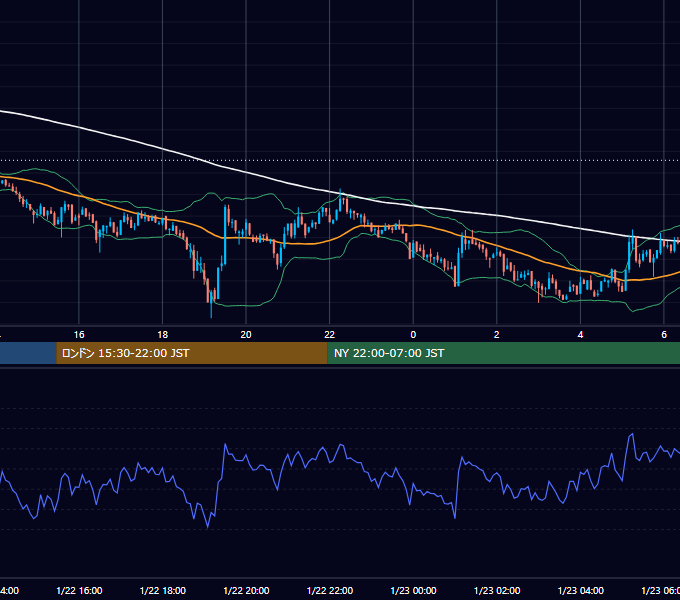Click the hour 16 axis label
Screen dimensions: 680x600
tap(79, 335)
